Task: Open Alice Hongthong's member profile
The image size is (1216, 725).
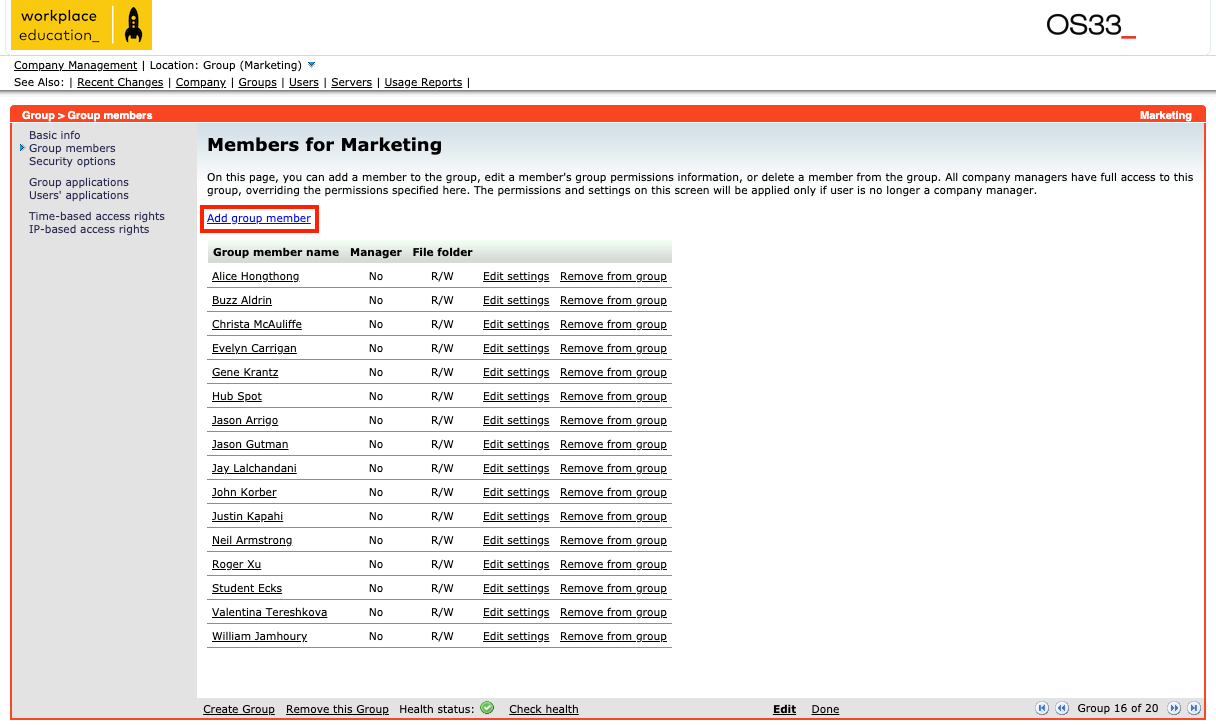Action: 256,276
